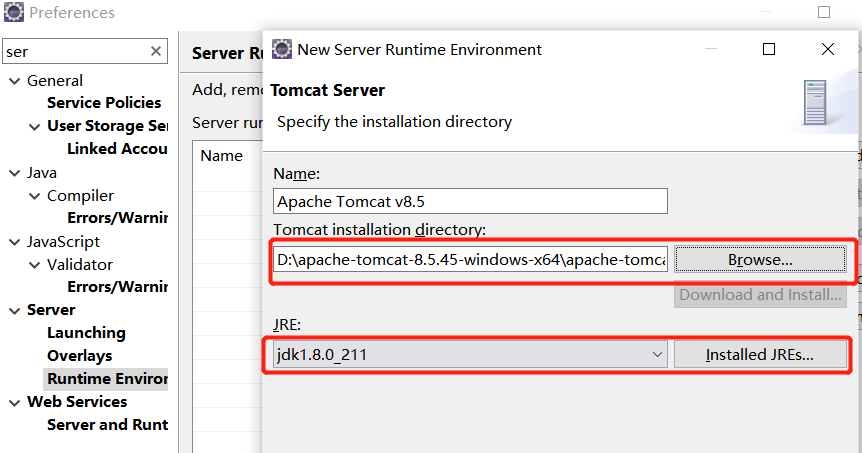Select Linked Accounts in preferences tree
The width and height of the screenshot is (862, 453).
(117, 149)
